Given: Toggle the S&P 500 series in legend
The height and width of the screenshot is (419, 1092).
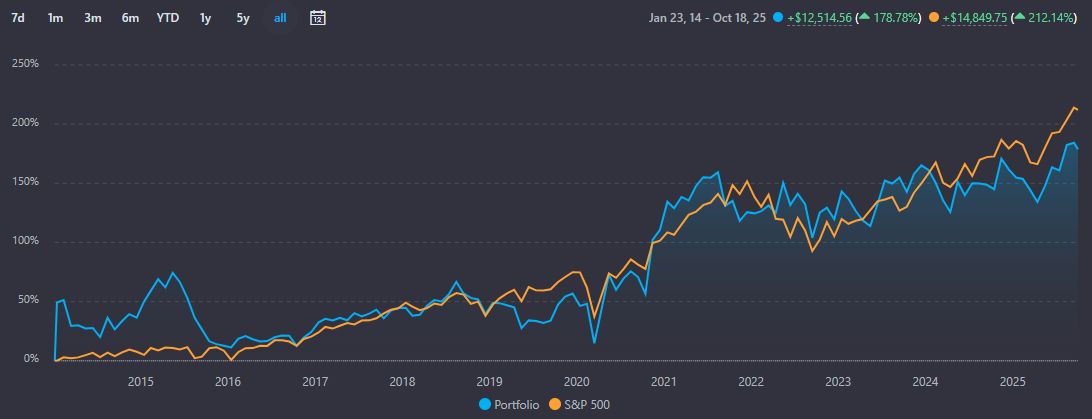Looking at the screenshot, I should point(581,405).
